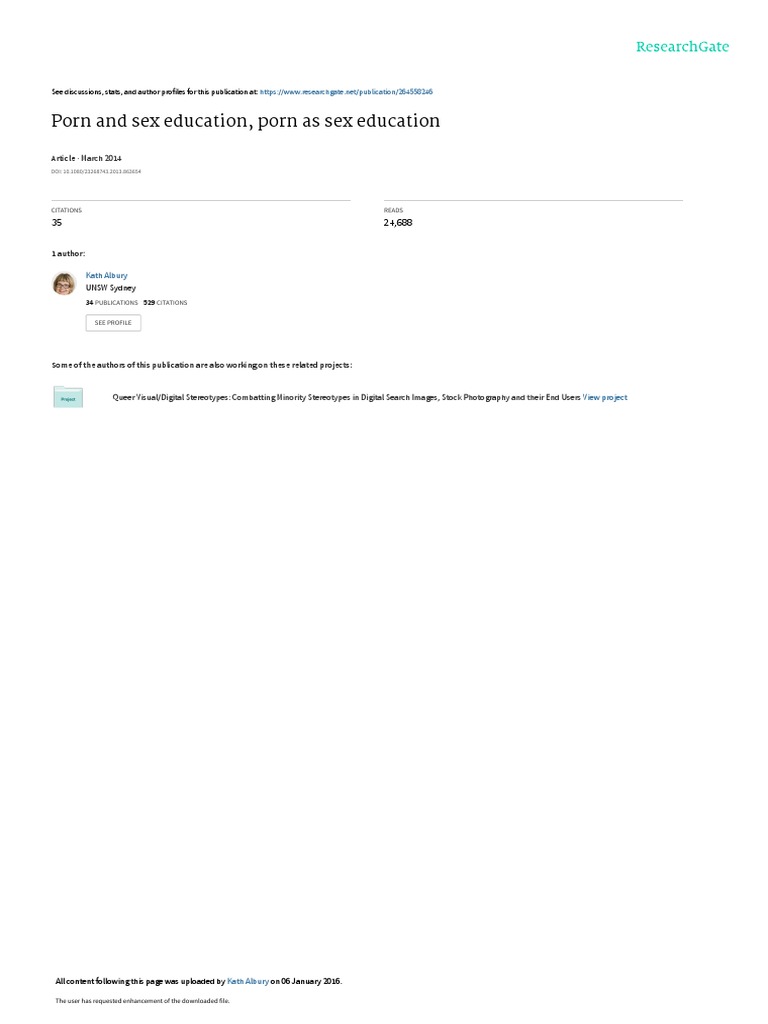The image size is (768, 1024).
Task: Click the related projects heading text
Action: (x=202, y=365)
